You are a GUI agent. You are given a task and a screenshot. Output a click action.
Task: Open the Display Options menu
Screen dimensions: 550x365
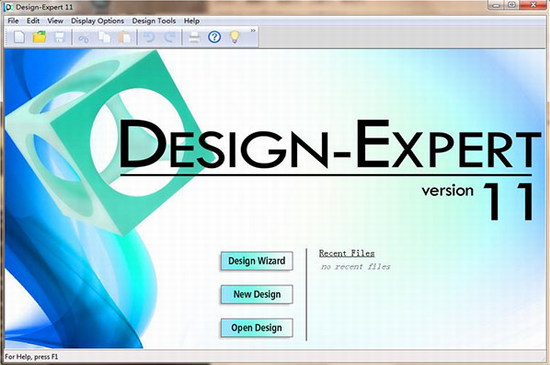coord(98,21)
